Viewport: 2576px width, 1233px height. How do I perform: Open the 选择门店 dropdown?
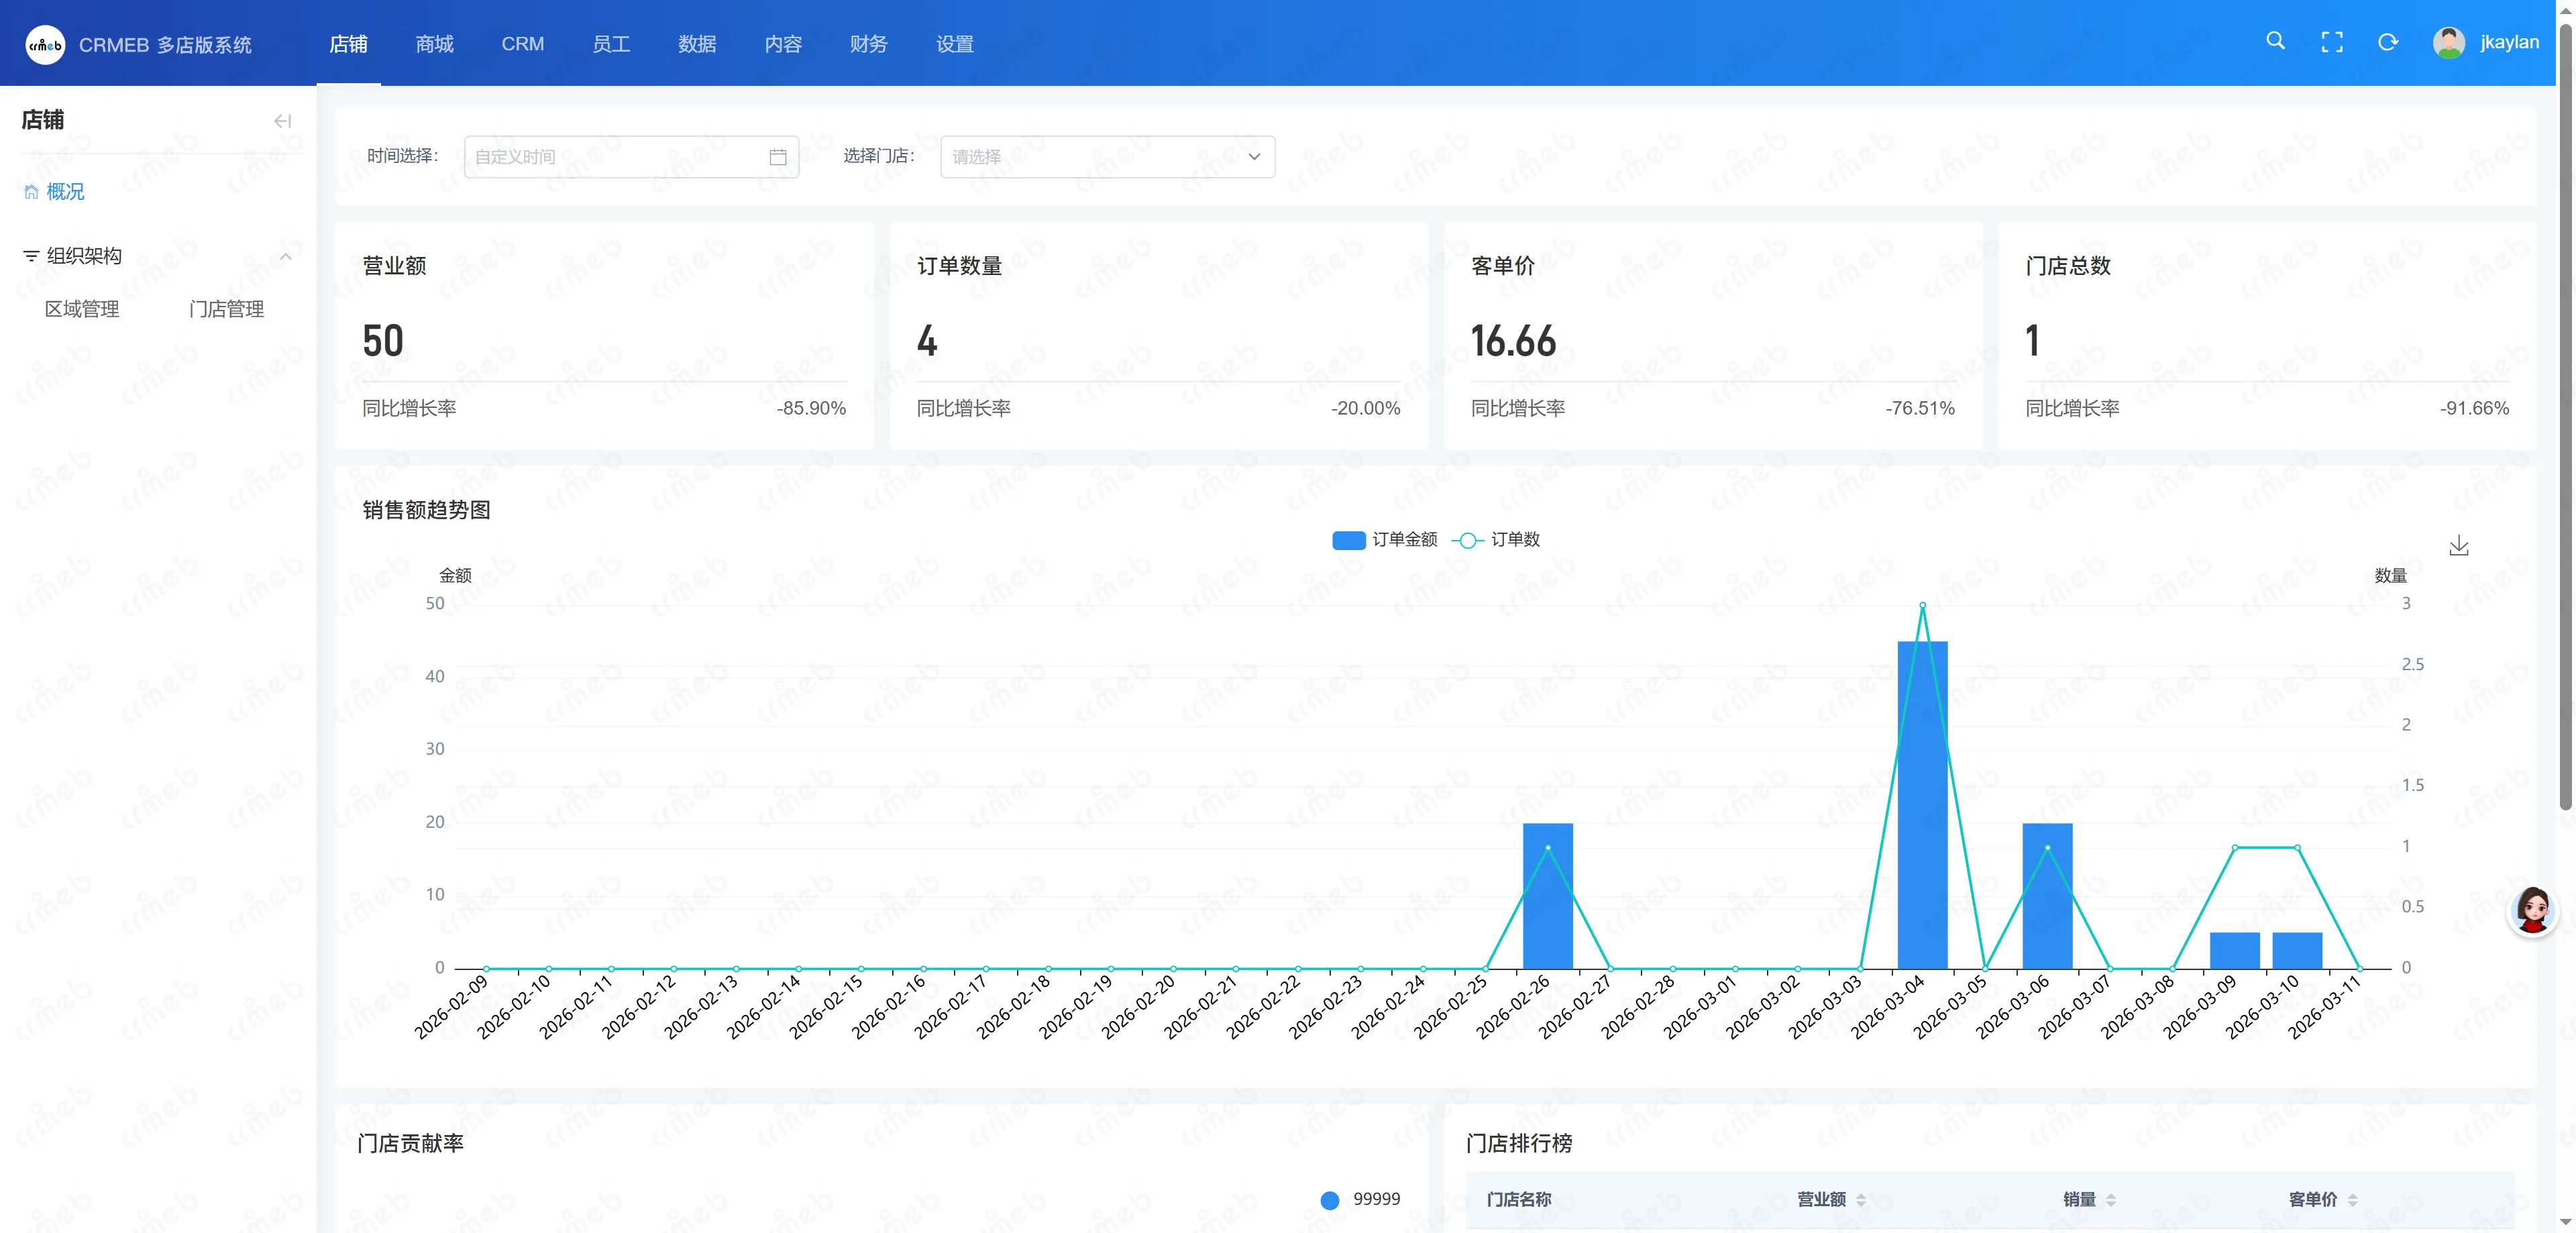click(1107, 157)
